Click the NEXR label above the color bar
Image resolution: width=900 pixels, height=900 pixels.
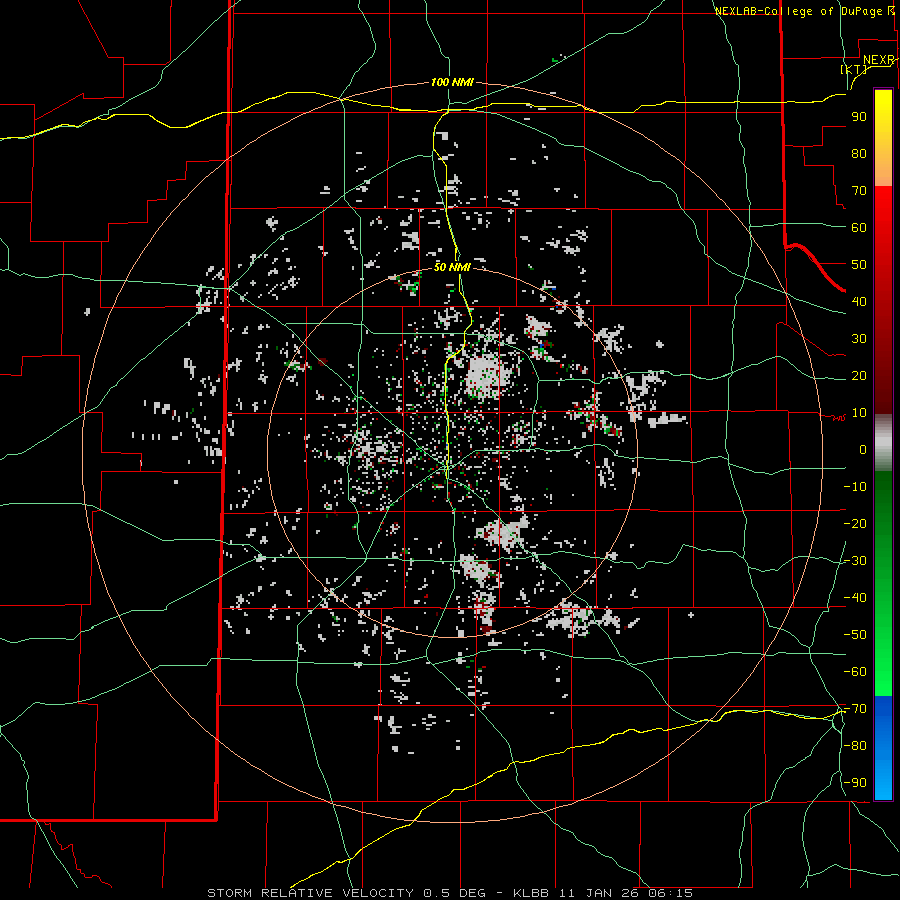[x=879, y=60]
